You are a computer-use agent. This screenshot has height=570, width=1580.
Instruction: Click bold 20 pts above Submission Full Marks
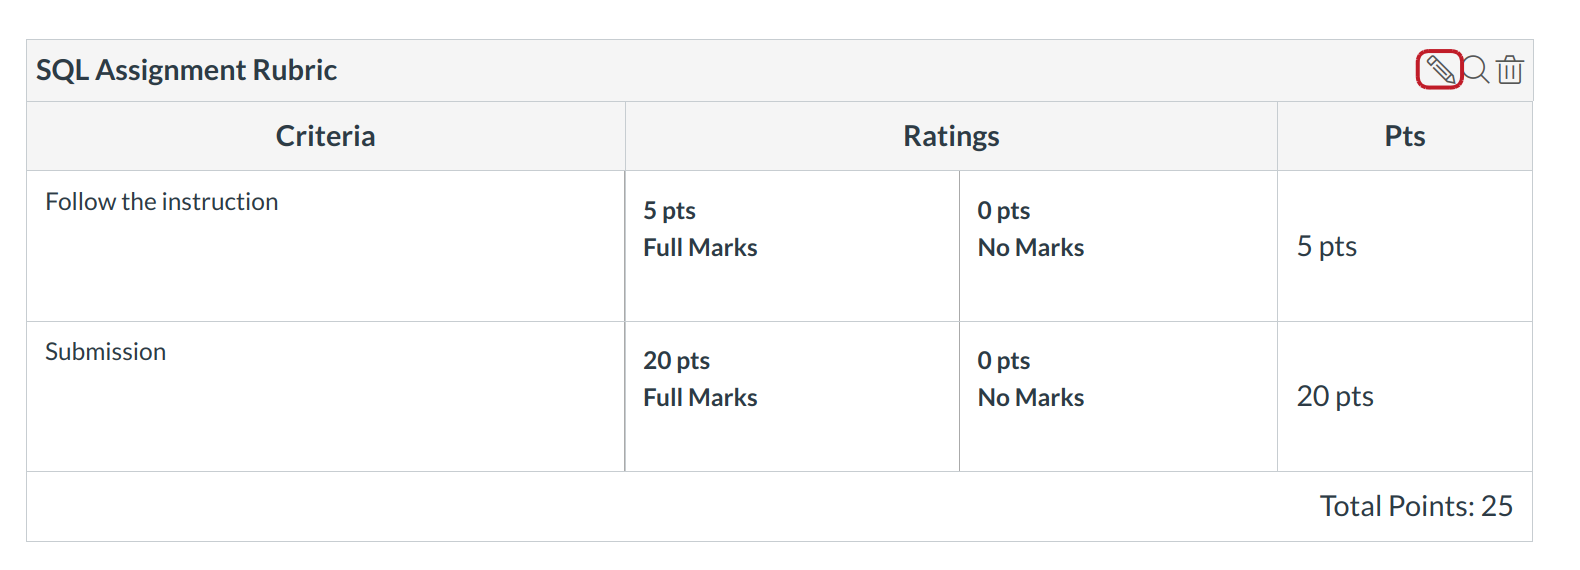click(676, 361)
